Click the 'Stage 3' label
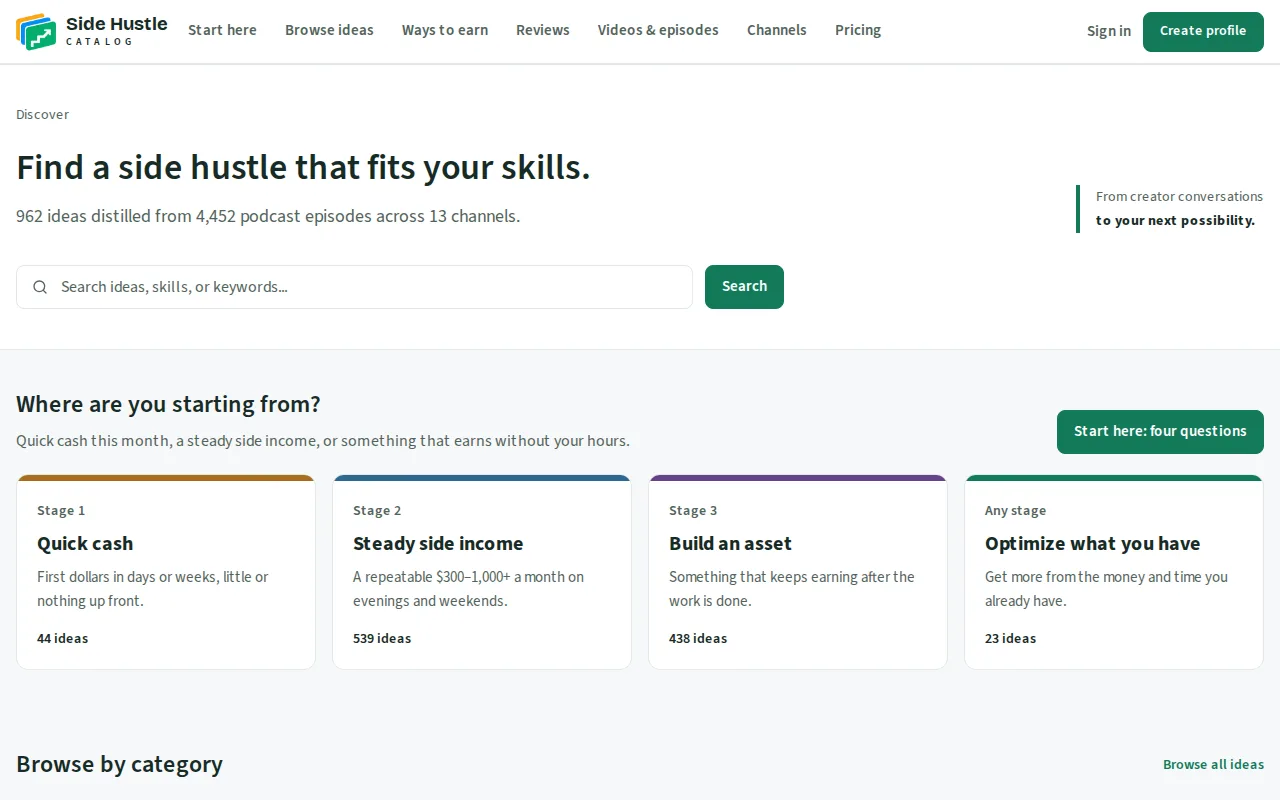The image size is (1280, 800). (693, 510)
